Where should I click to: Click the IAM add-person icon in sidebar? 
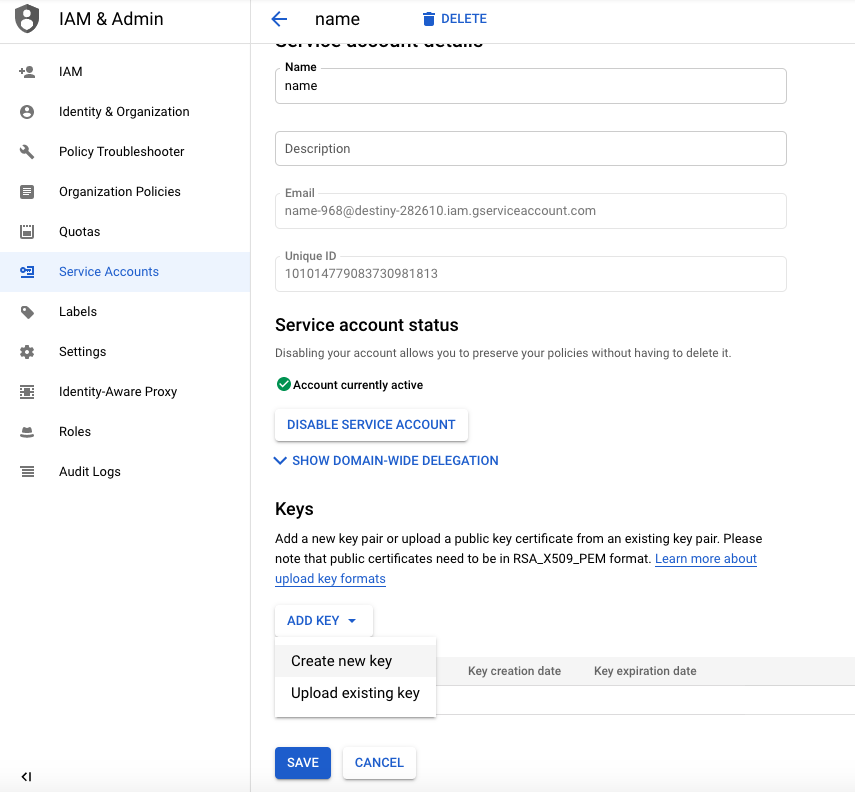[27, 72]
